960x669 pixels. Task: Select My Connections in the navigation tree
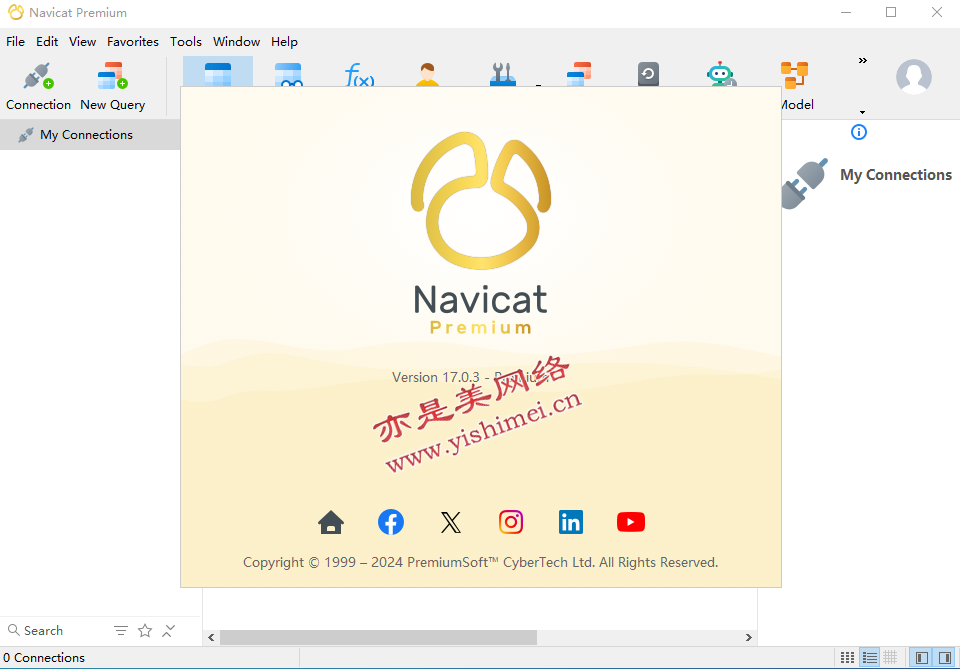(90, 135)
